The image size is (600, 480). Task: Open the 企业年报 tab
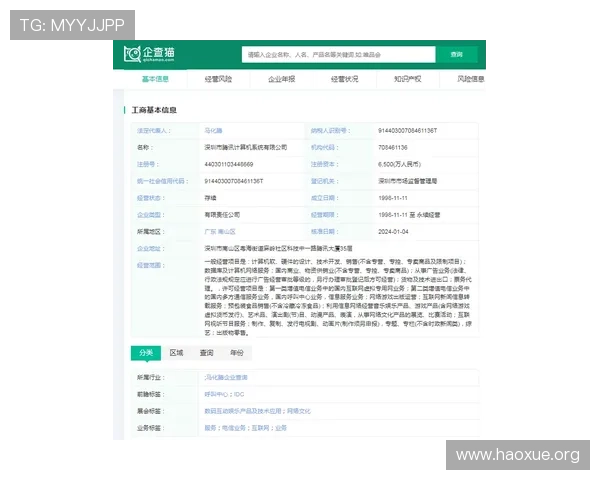tap(281, 79)
